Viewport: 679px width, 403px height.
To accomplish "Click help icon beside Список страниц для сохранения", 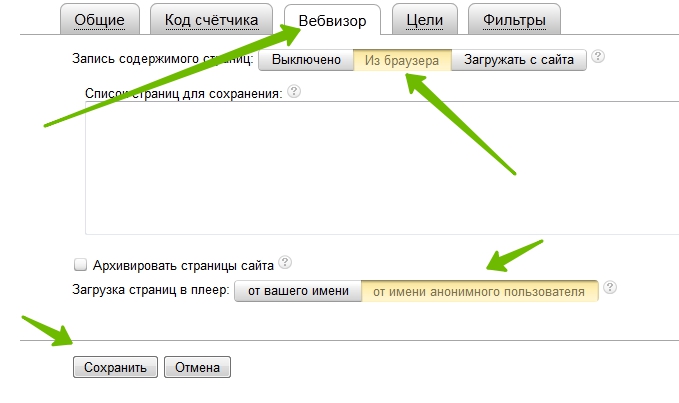I will (294, 91).
